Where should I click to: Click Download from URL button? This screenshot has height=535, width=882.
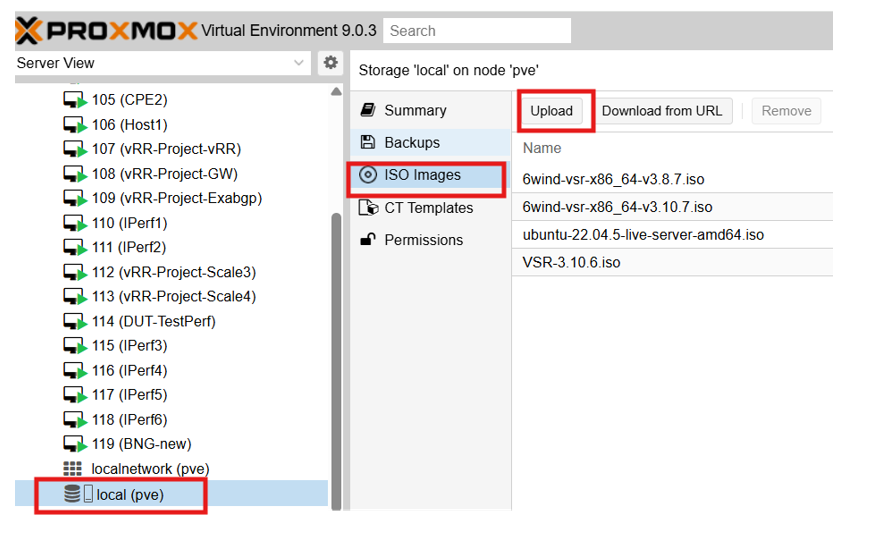tap(662, 111)
